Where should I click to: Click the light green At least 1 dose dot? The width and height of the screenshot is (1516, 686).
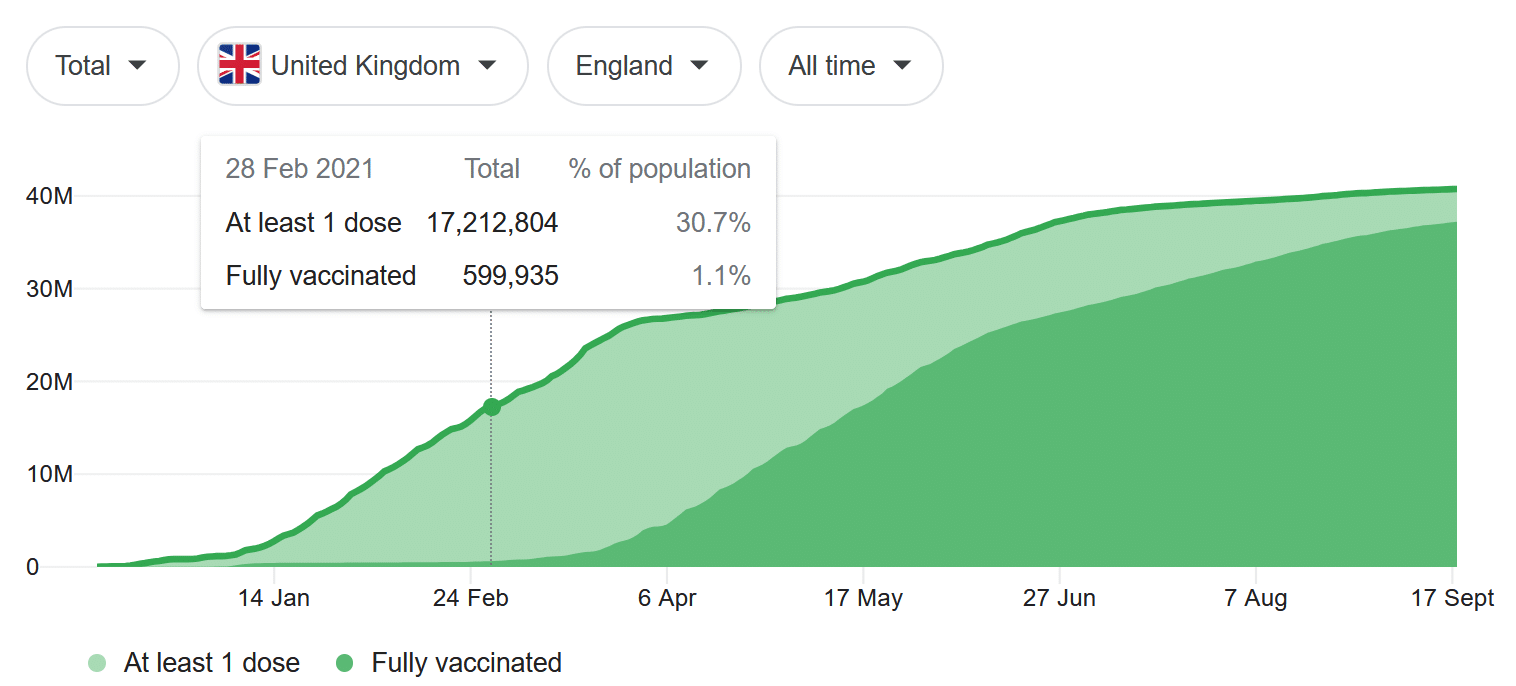click(x=97, y=662)
